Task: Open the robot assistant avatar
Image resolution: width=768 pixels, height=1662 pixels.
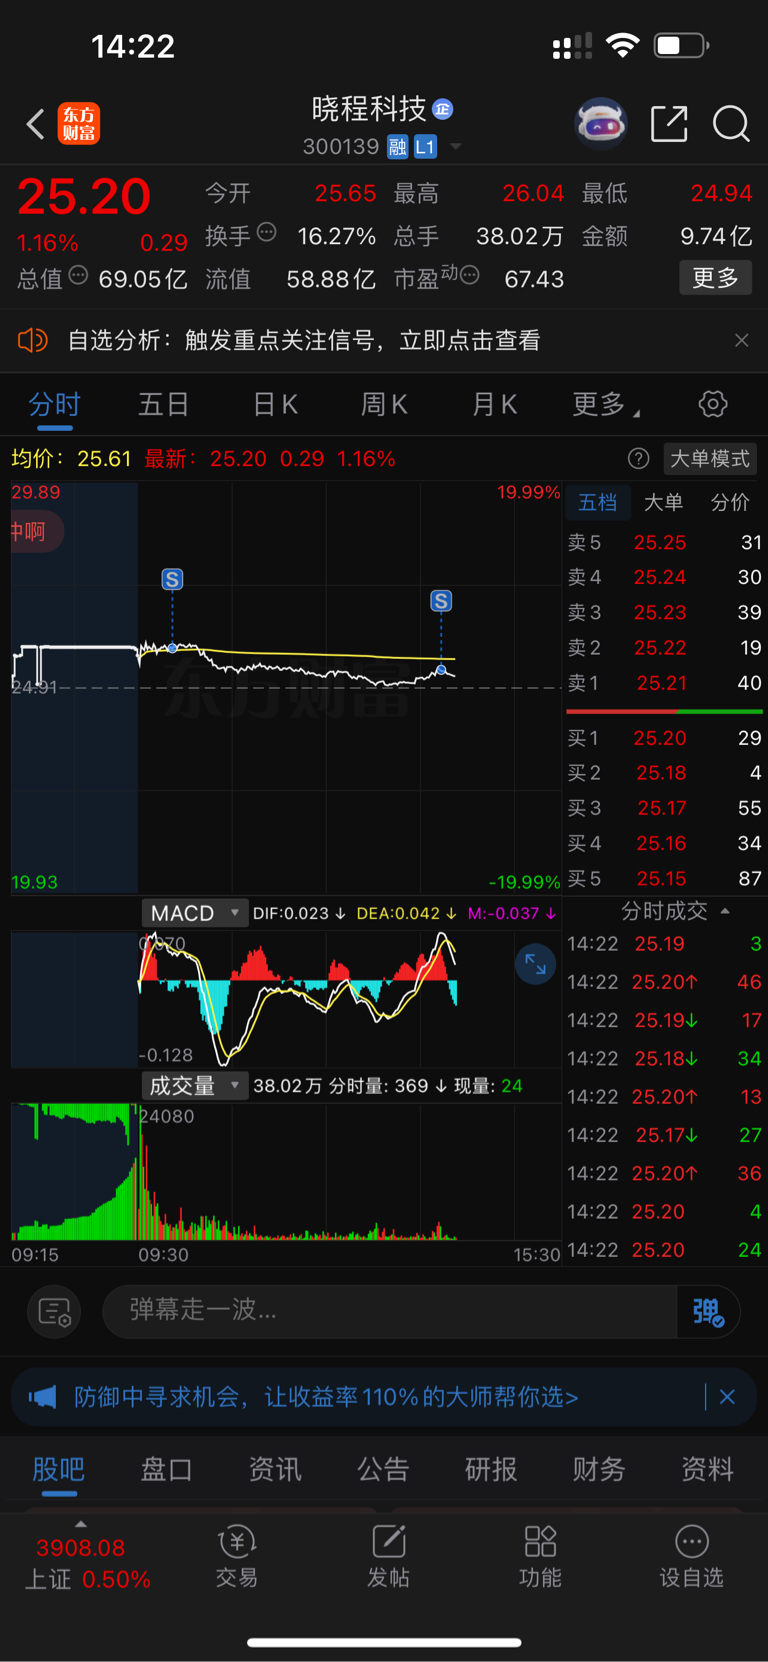Action: (601, 124)
